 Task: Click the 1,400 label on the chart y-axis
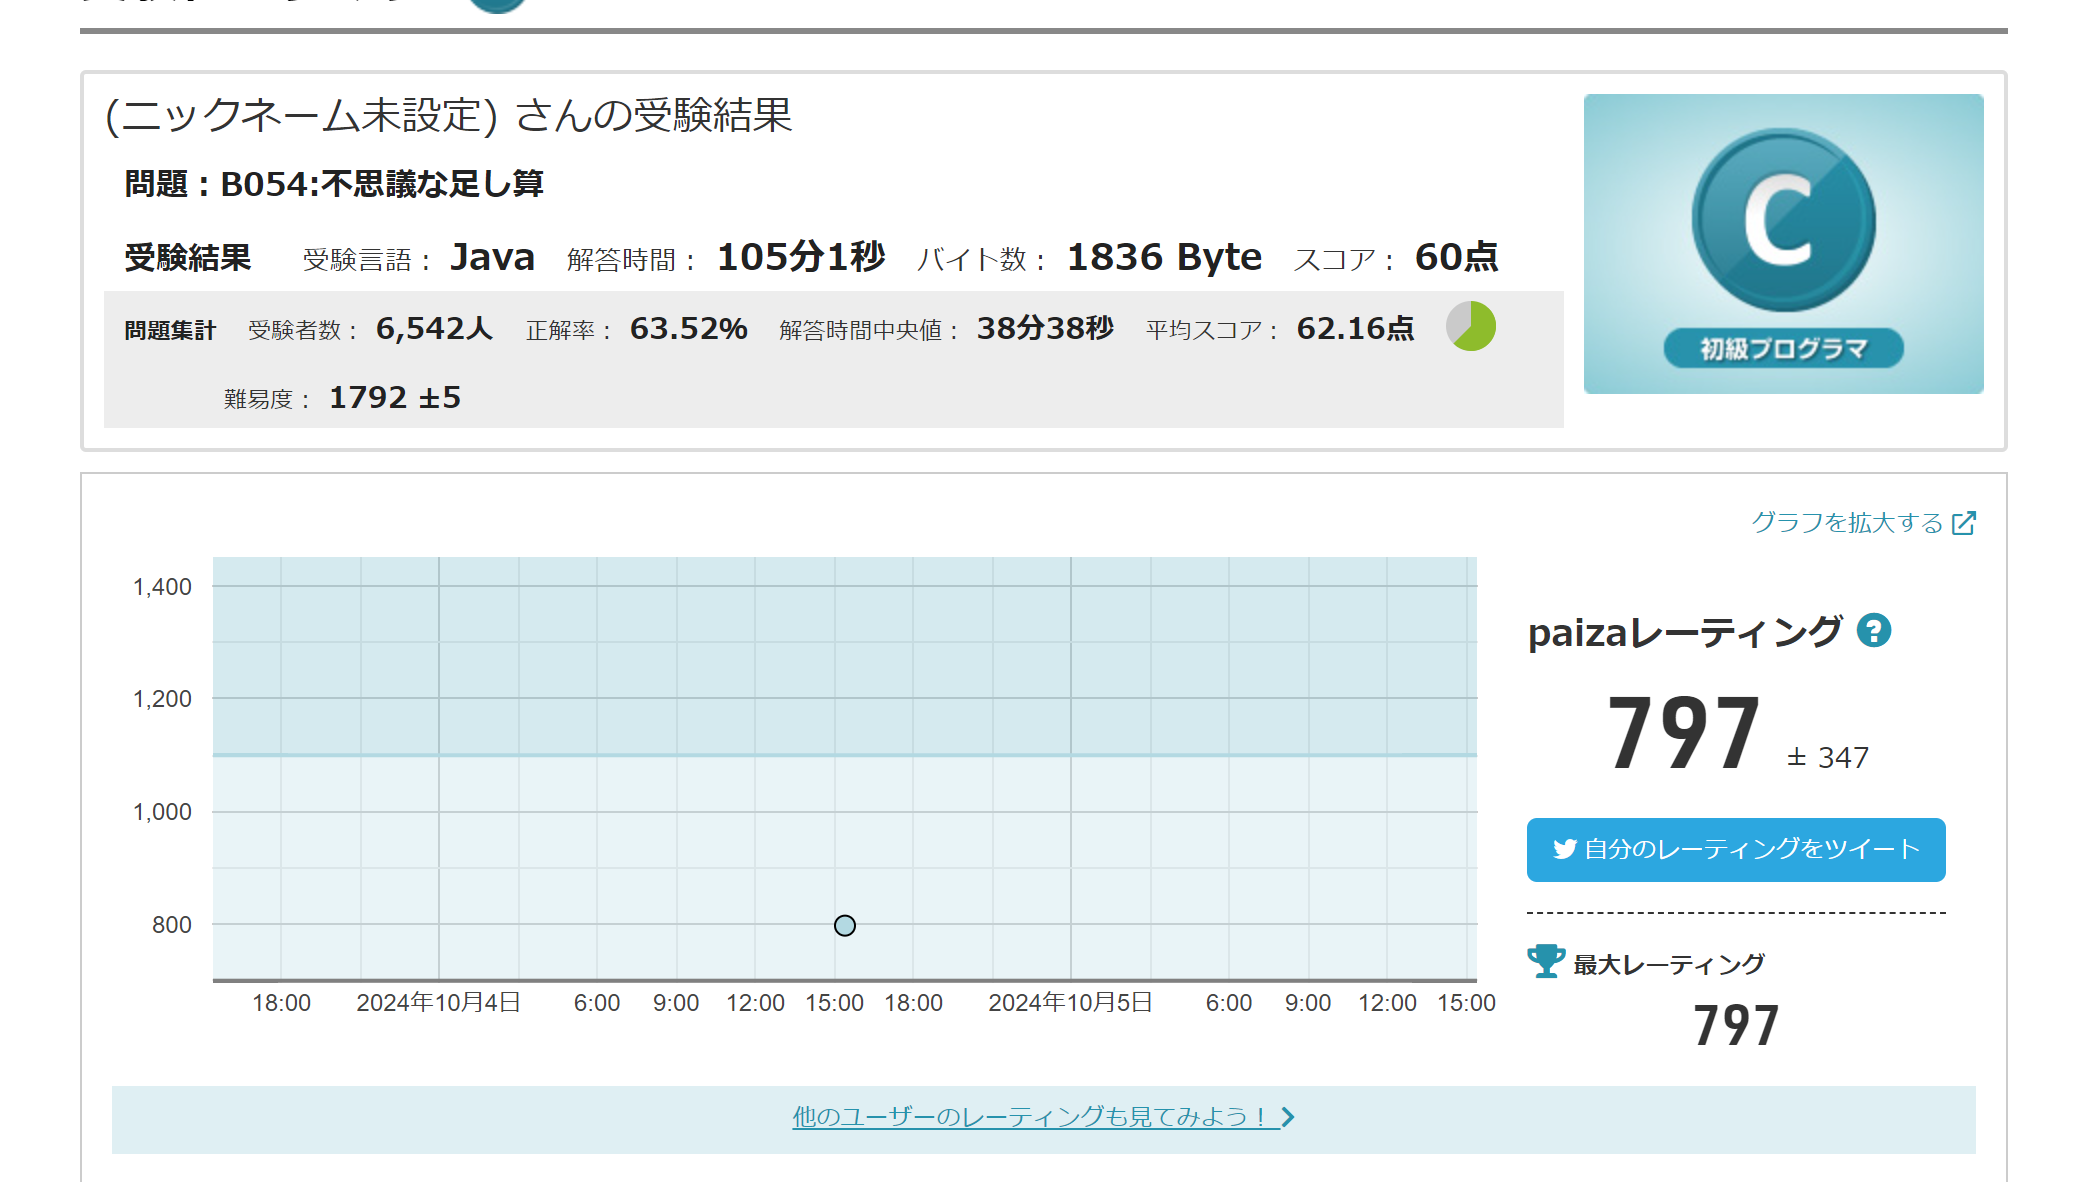coord(162,587)
